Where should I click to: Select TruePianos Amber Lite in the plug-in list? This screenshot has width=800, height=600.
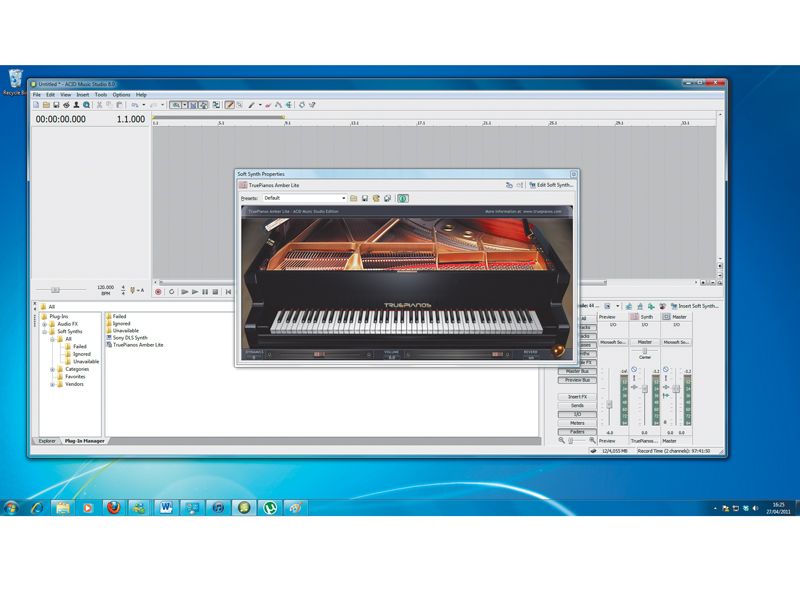pos(135,345)
